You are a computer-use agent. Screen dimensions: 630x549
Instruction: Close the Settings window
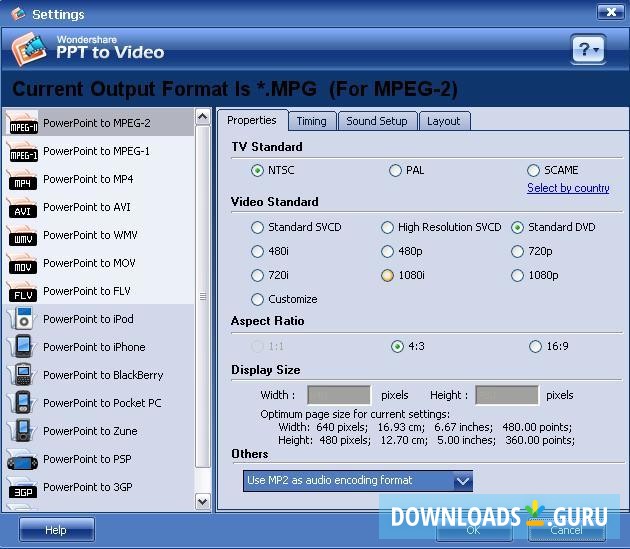click(x=611, y=12)
